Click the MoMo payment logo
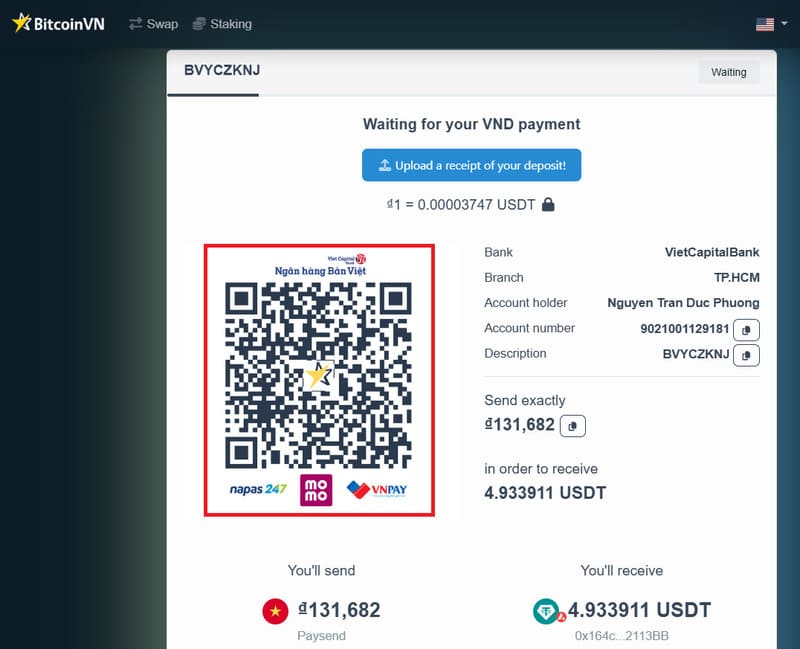This screenshot has height=649, width=800. tap(314, 490)
